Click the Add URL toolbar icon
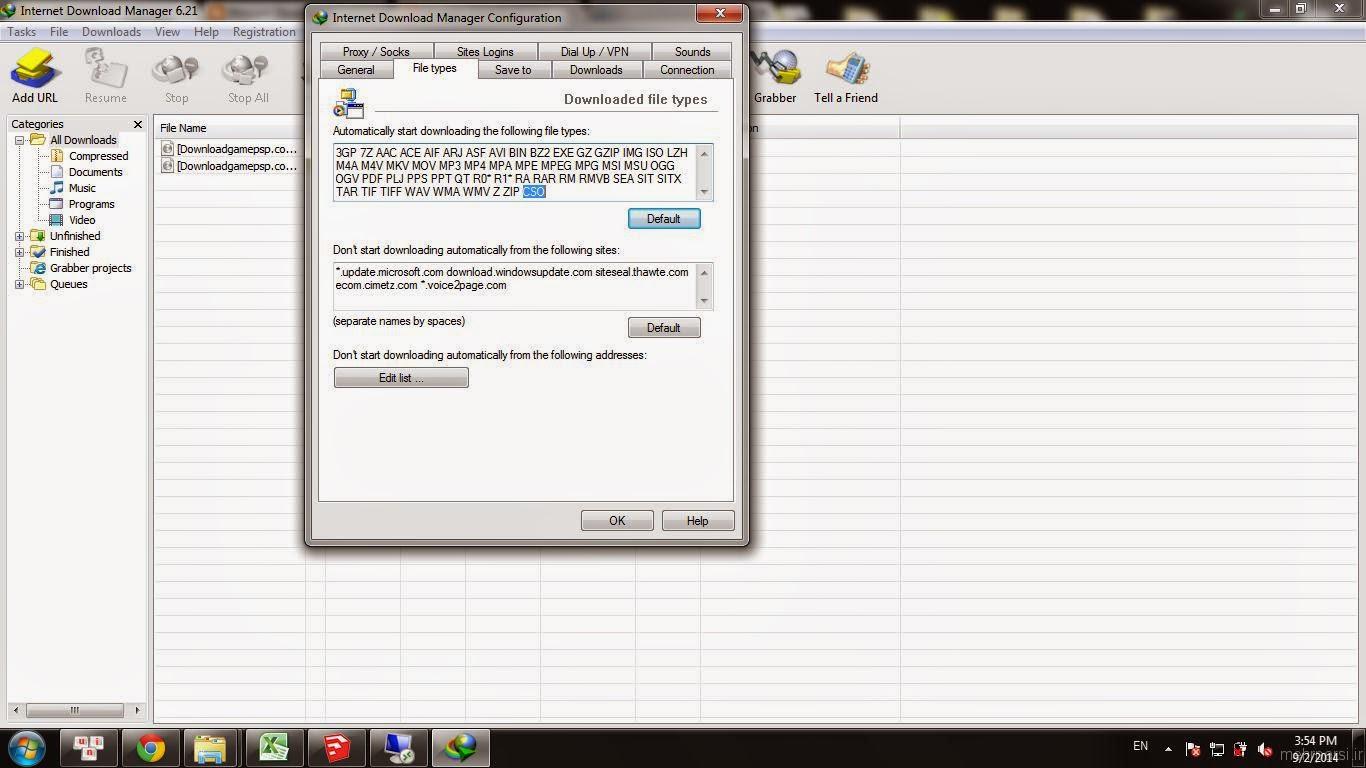Screen dimensions: 1366x768 click(x=35, y=75)
